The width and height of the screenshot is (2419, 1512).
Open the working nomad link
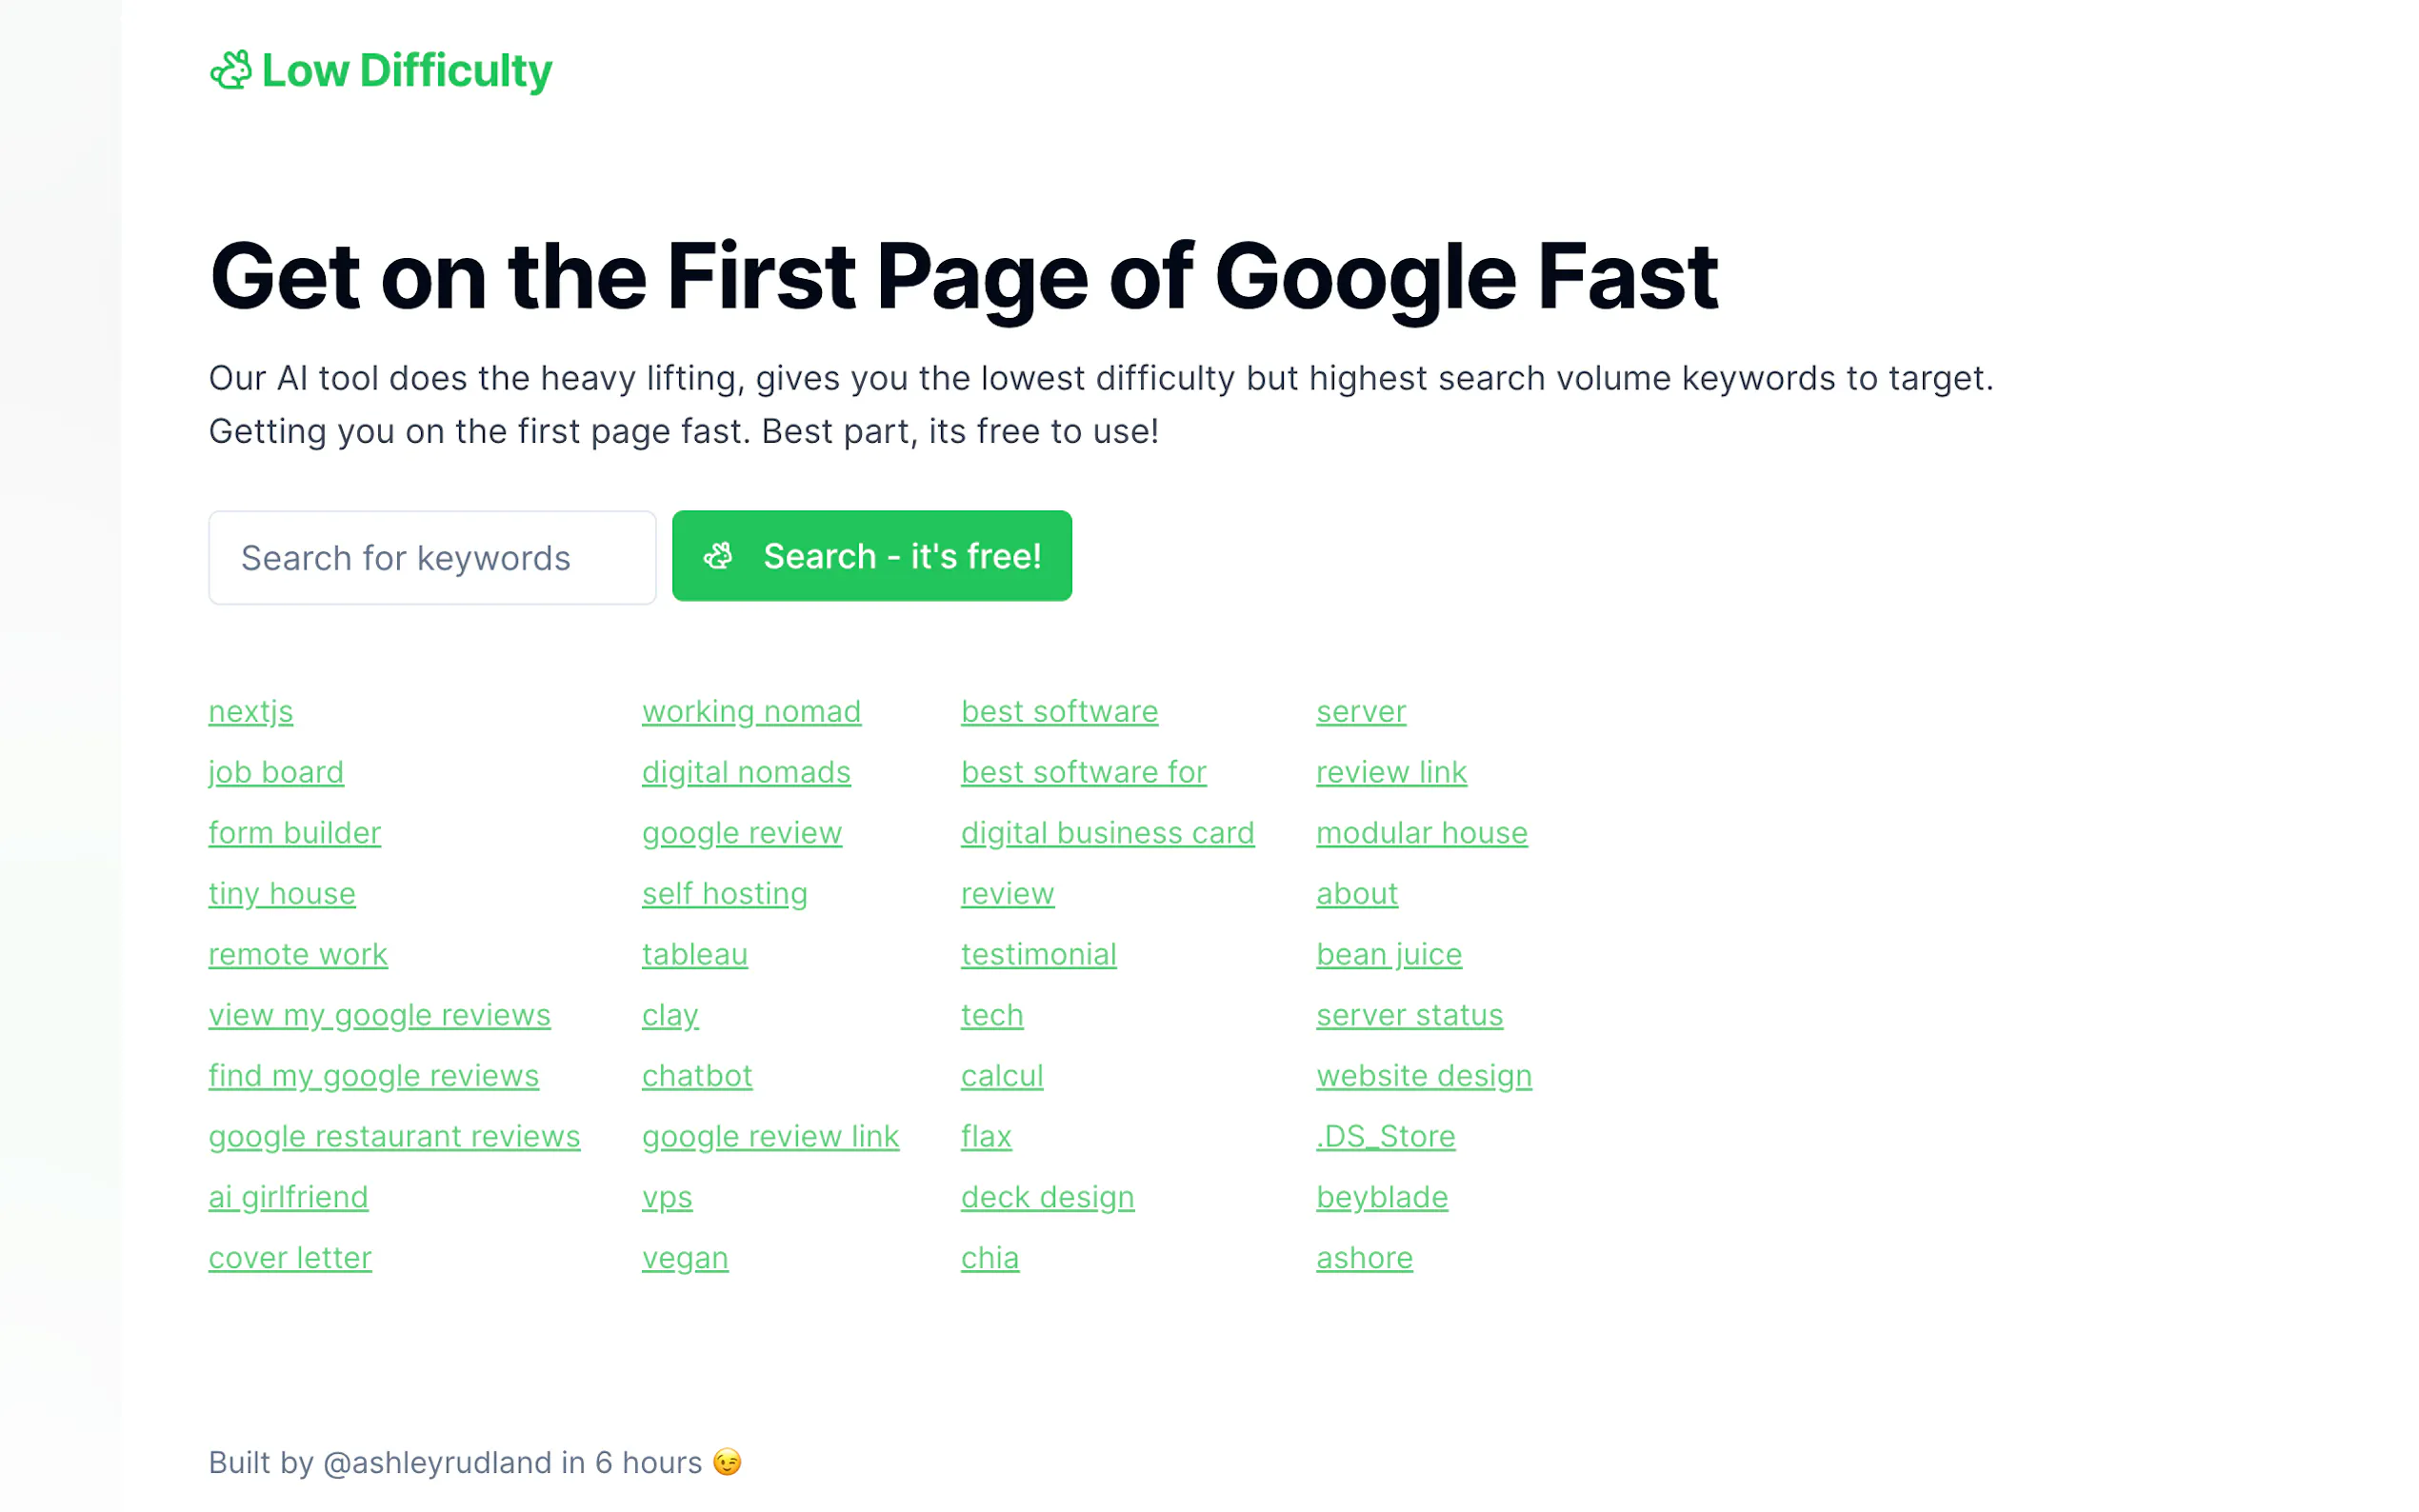[751, 711]
